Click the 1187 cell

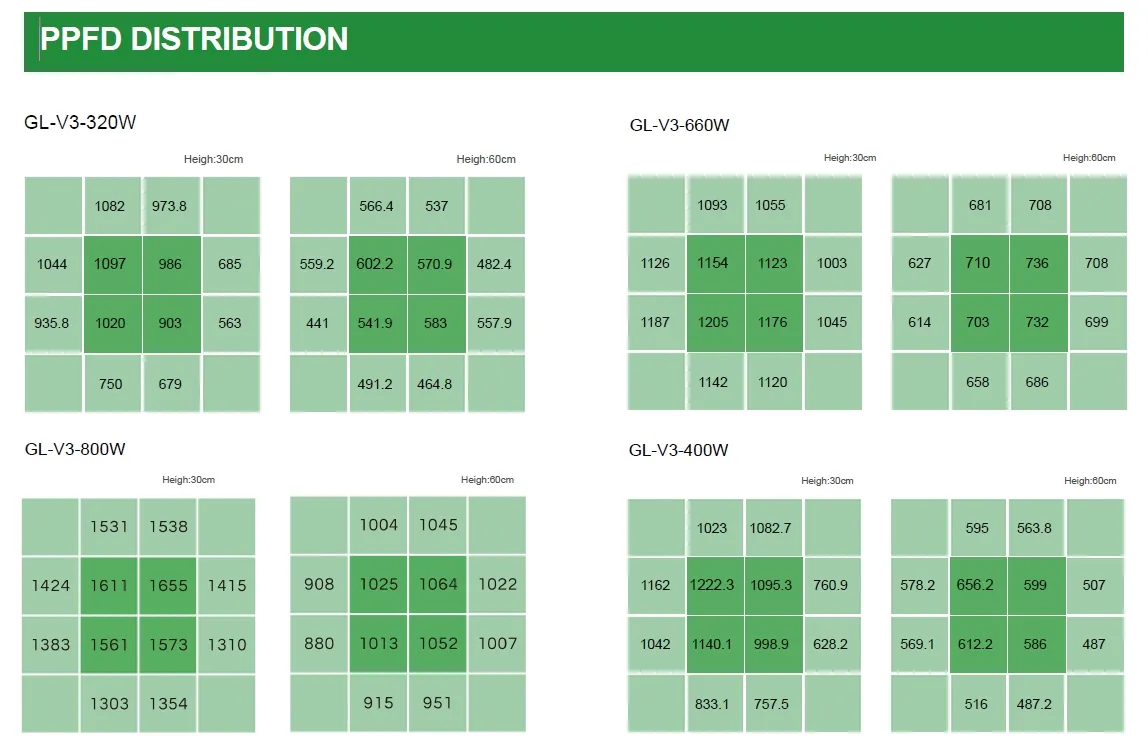655,322
